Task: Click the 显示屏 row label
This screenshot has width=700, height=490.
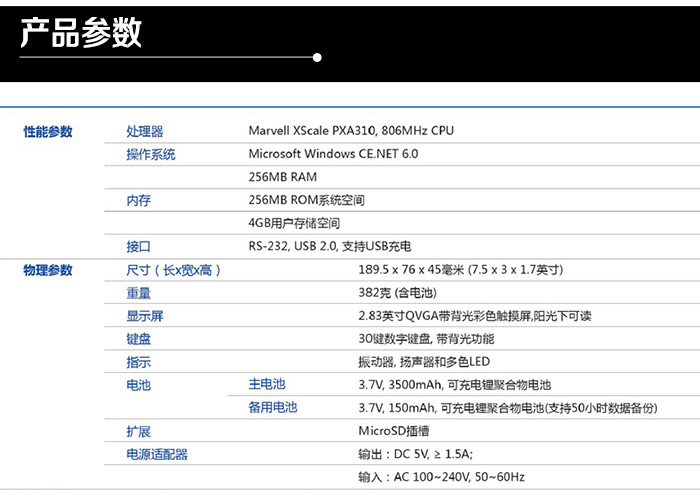Action: point(144,316)
